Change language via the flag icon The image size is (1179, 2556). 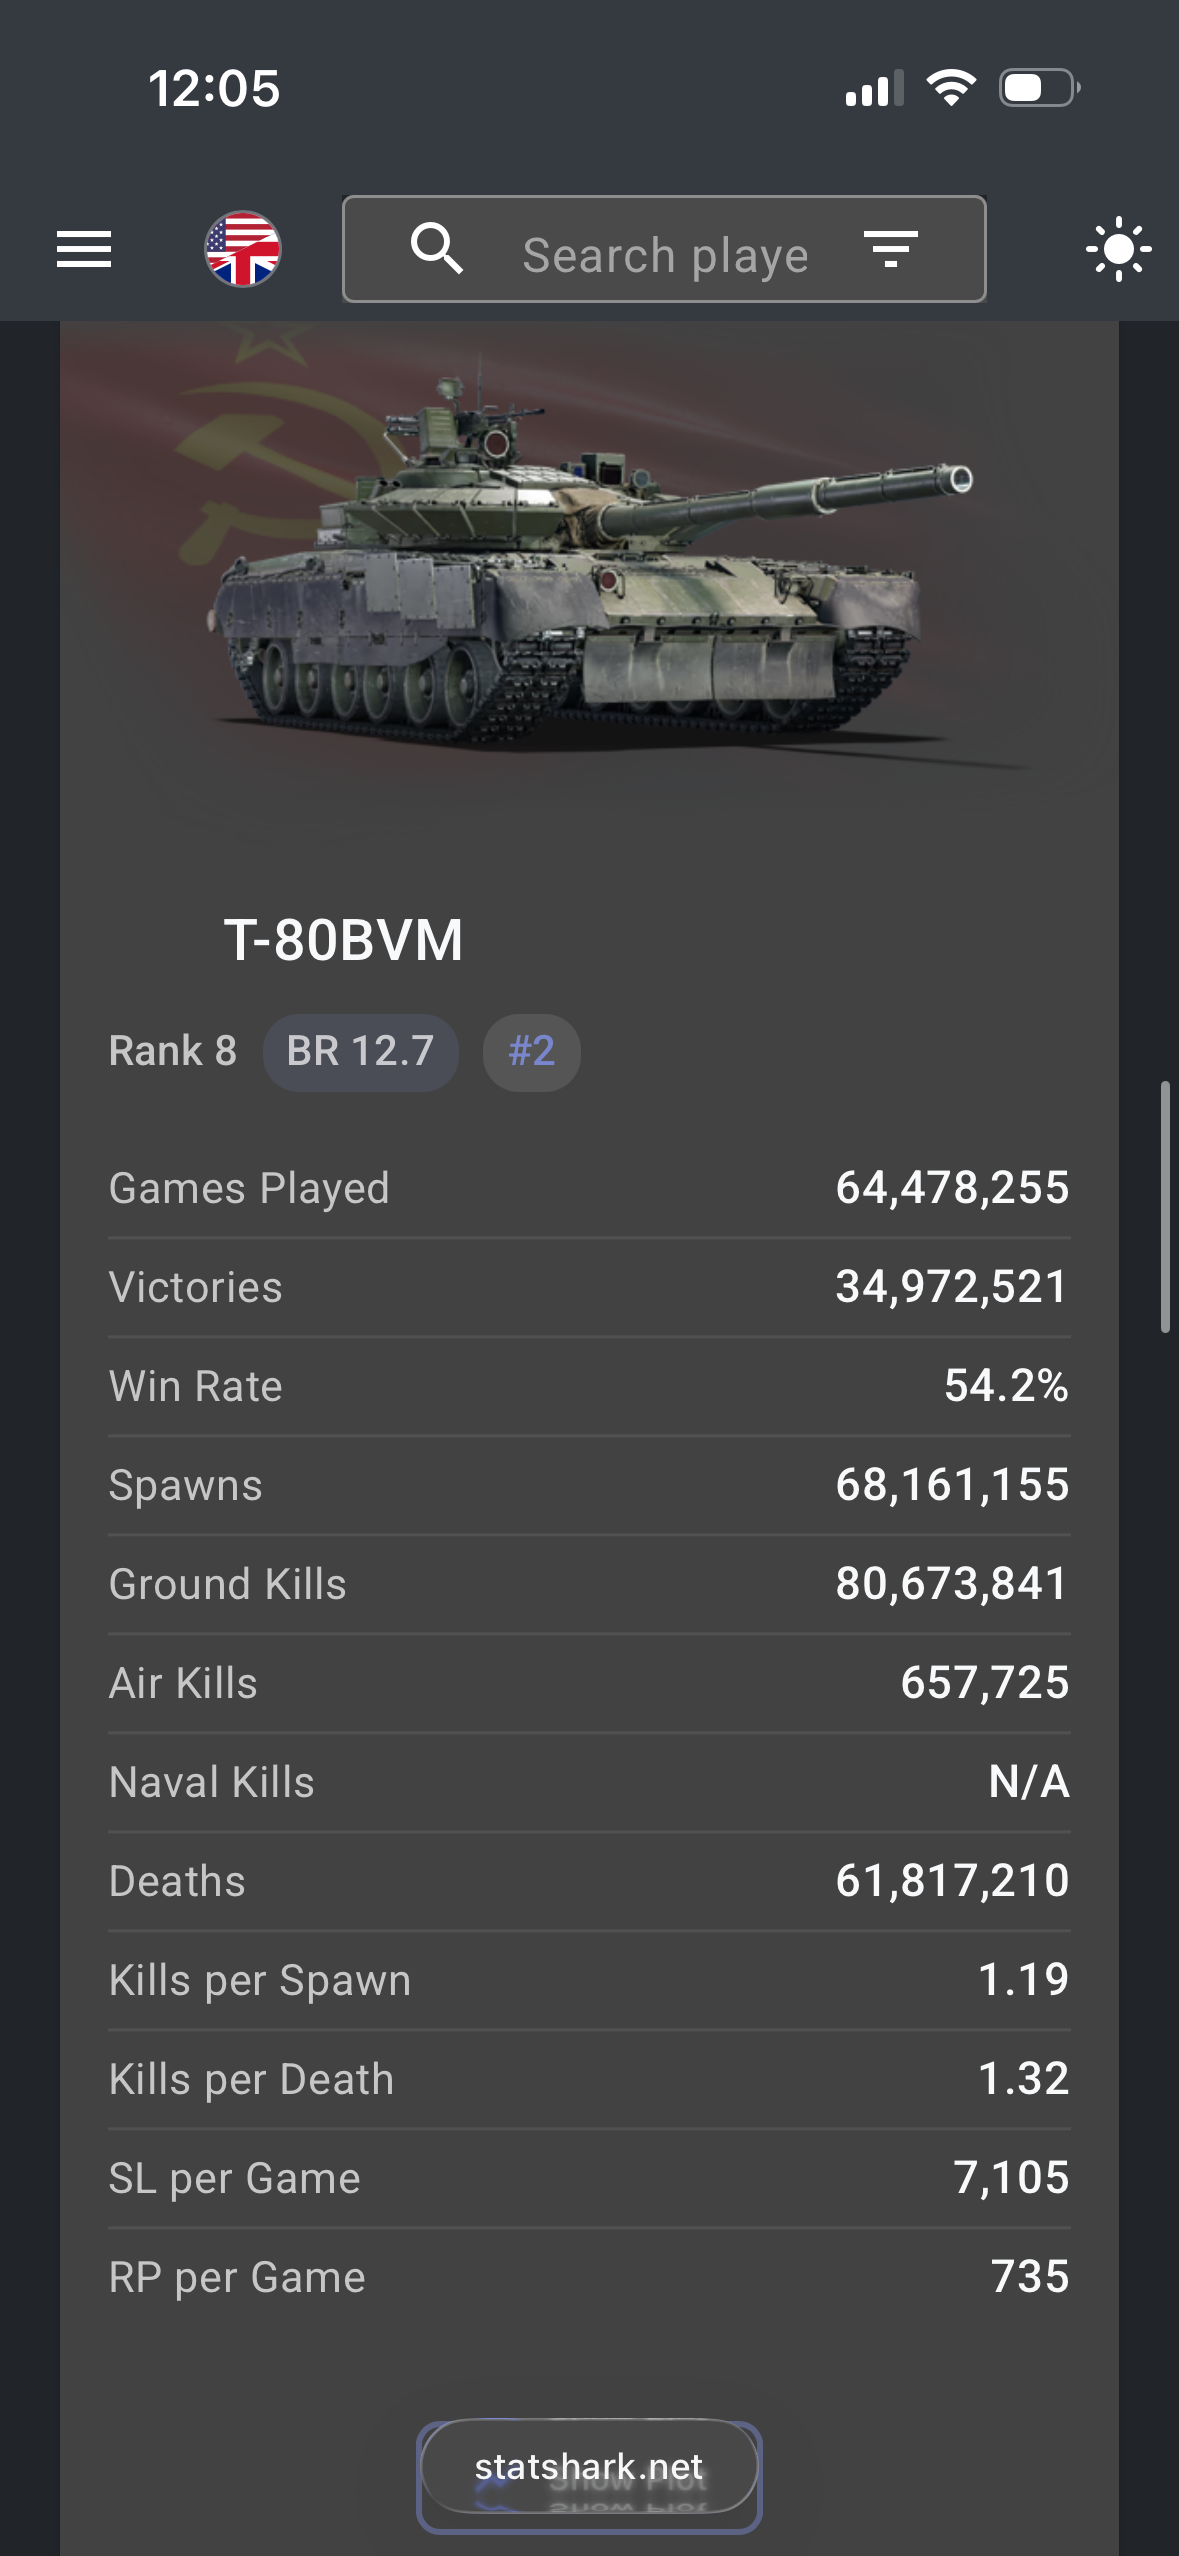[x=243, y=249]
